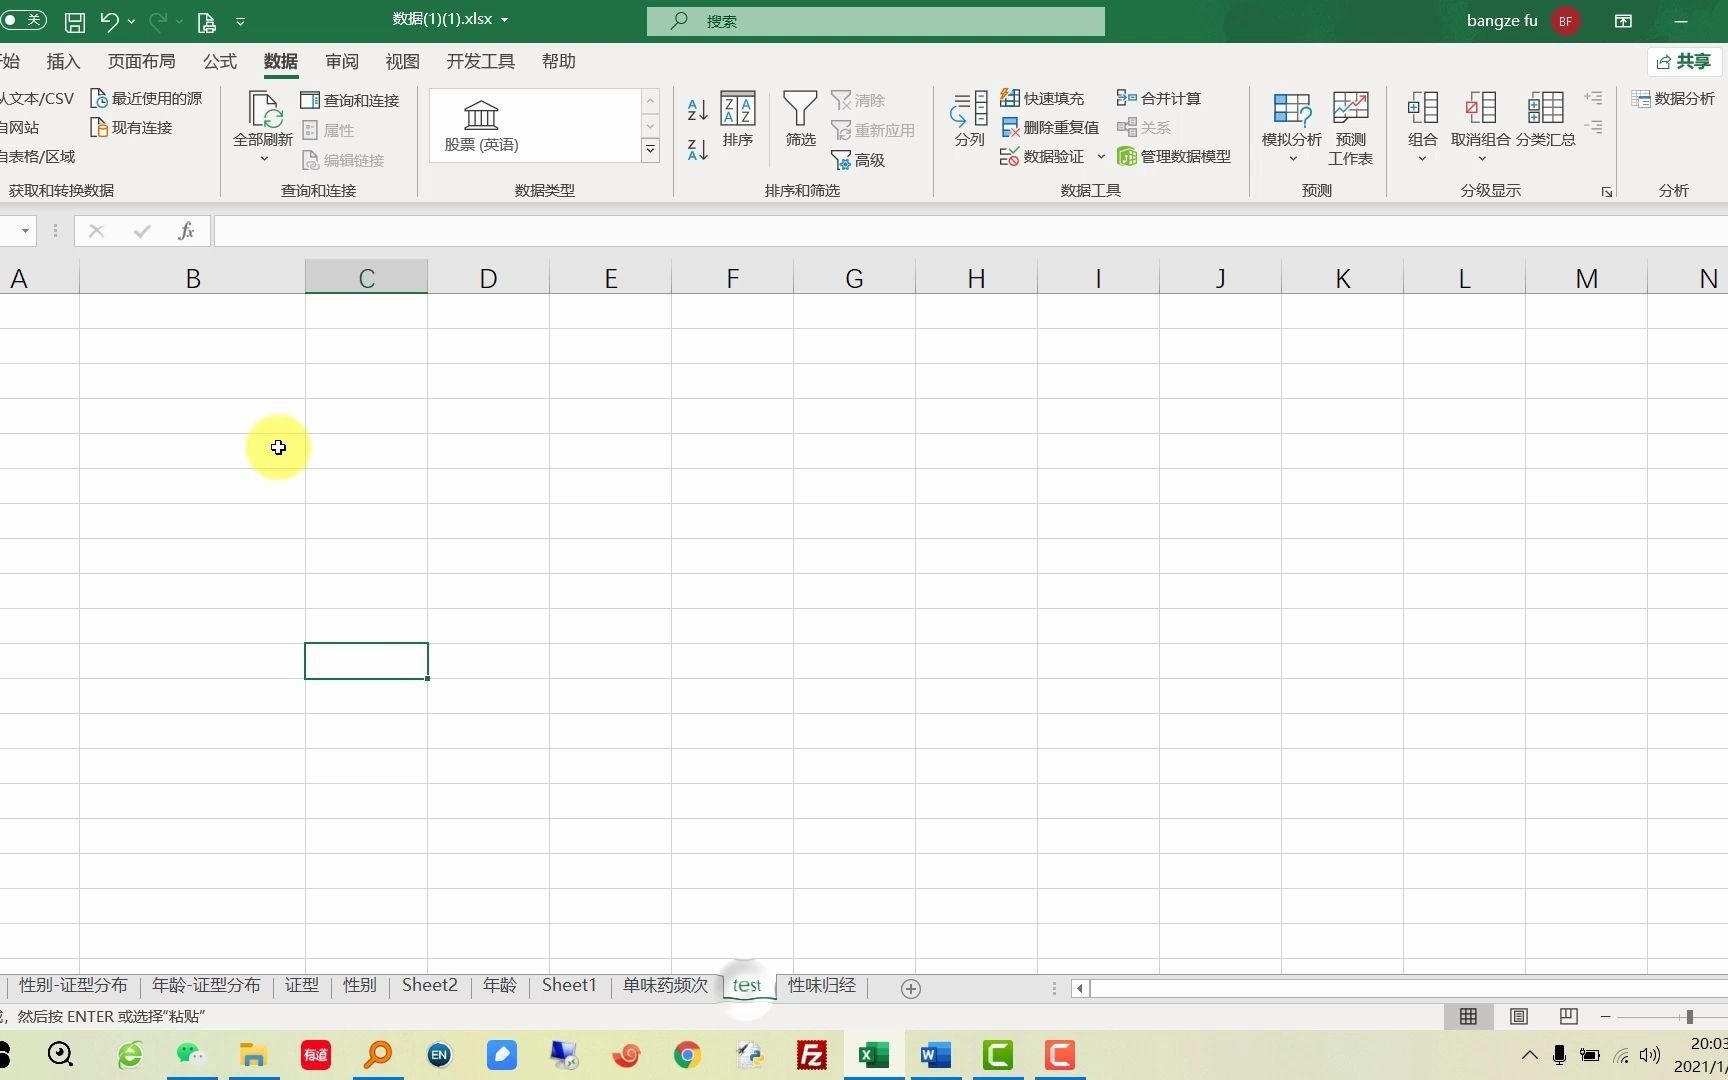
Task: Open the Review (审阅) tab
Action: (342, 61)
